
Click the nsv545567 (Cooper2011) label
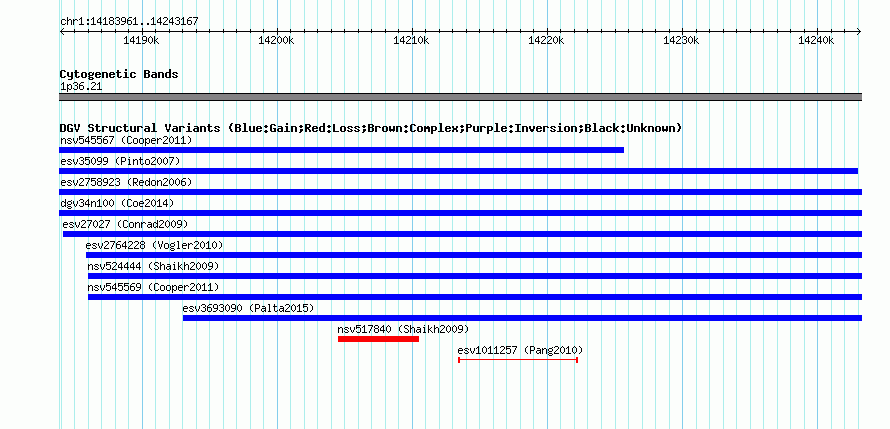pyautogui.click(x=126, y=140)
